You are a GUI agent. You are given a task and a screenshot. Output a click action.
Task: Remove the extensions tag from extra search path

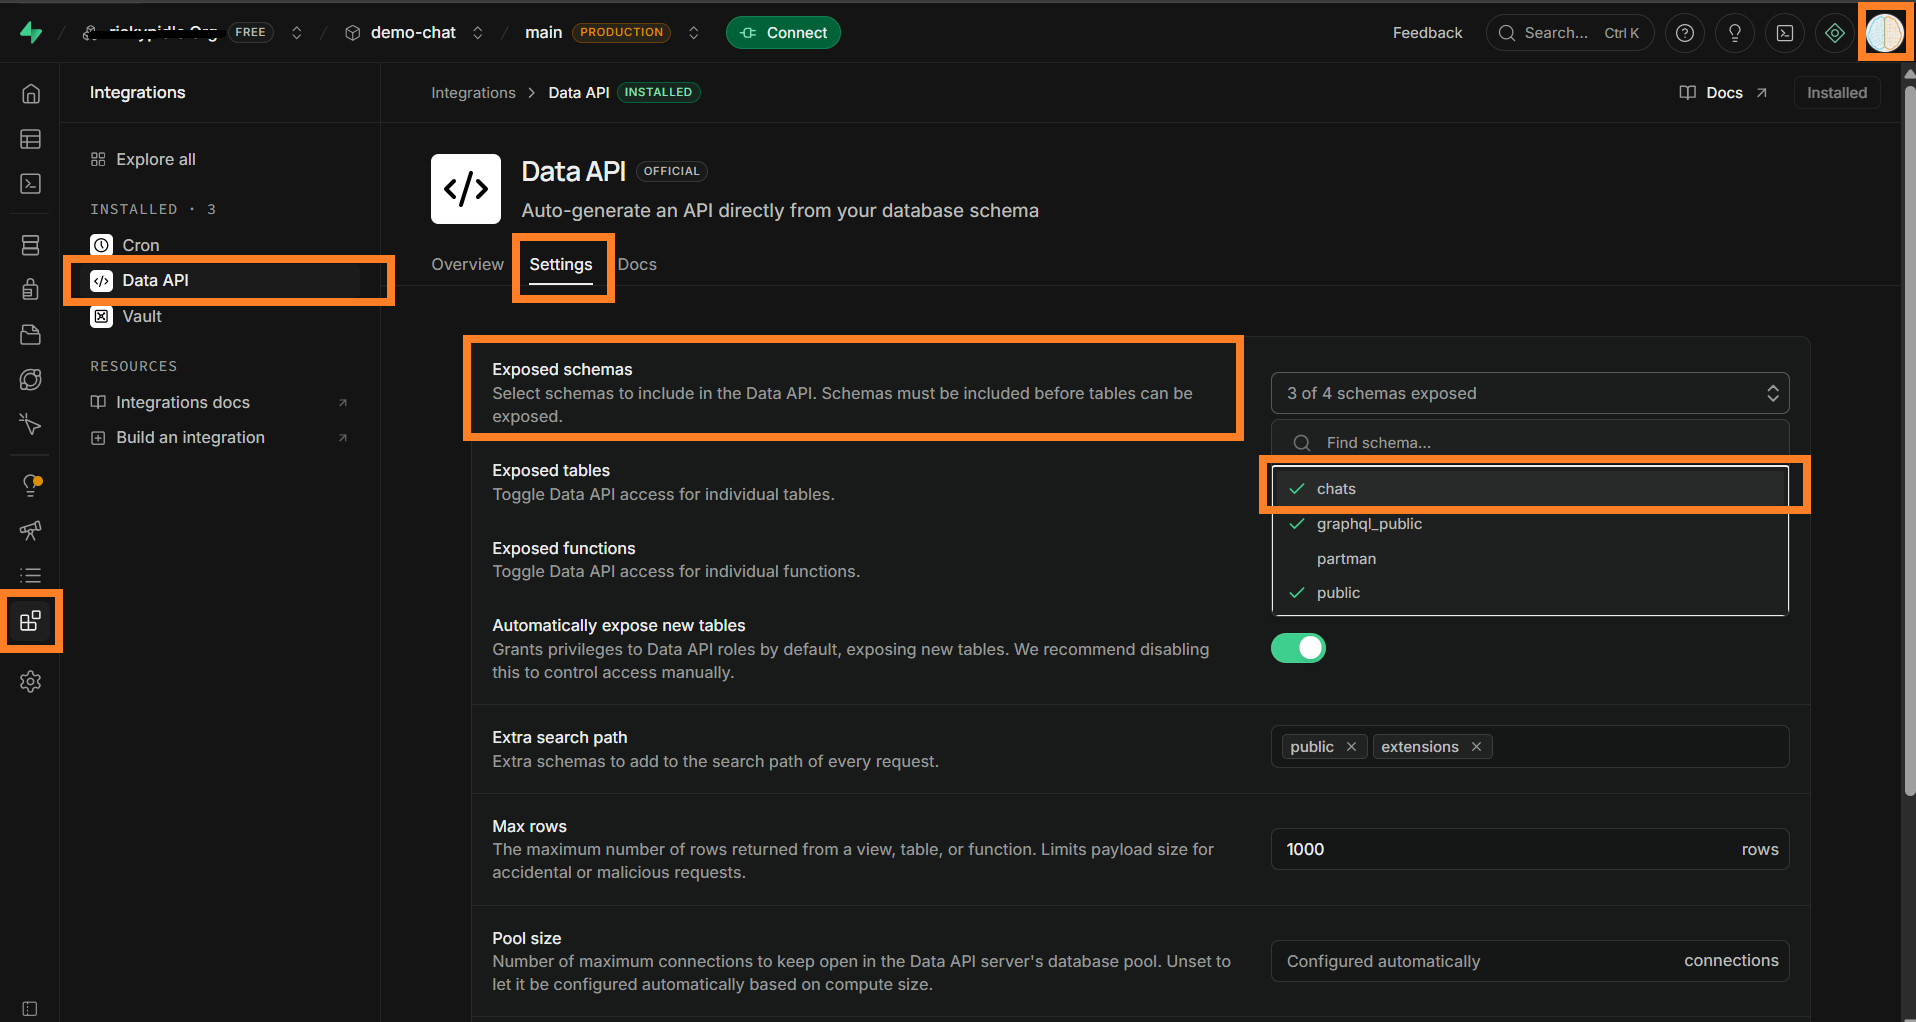tap(1476, 747)
